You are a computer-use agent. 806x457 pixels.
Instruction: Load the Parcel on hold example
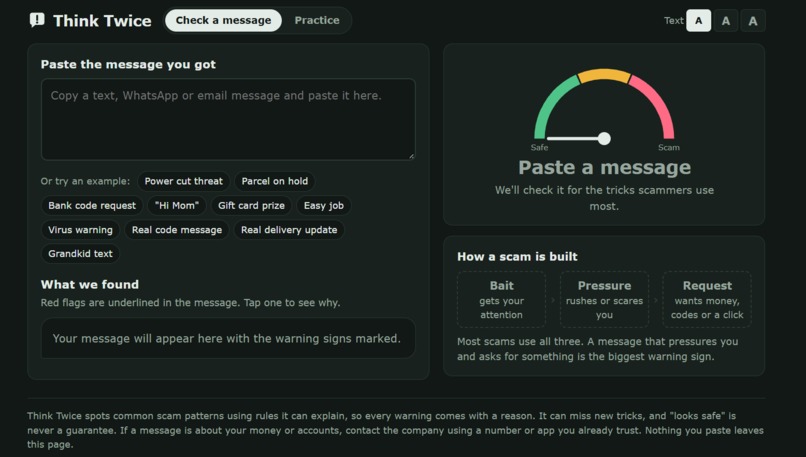tap(274, 181)
